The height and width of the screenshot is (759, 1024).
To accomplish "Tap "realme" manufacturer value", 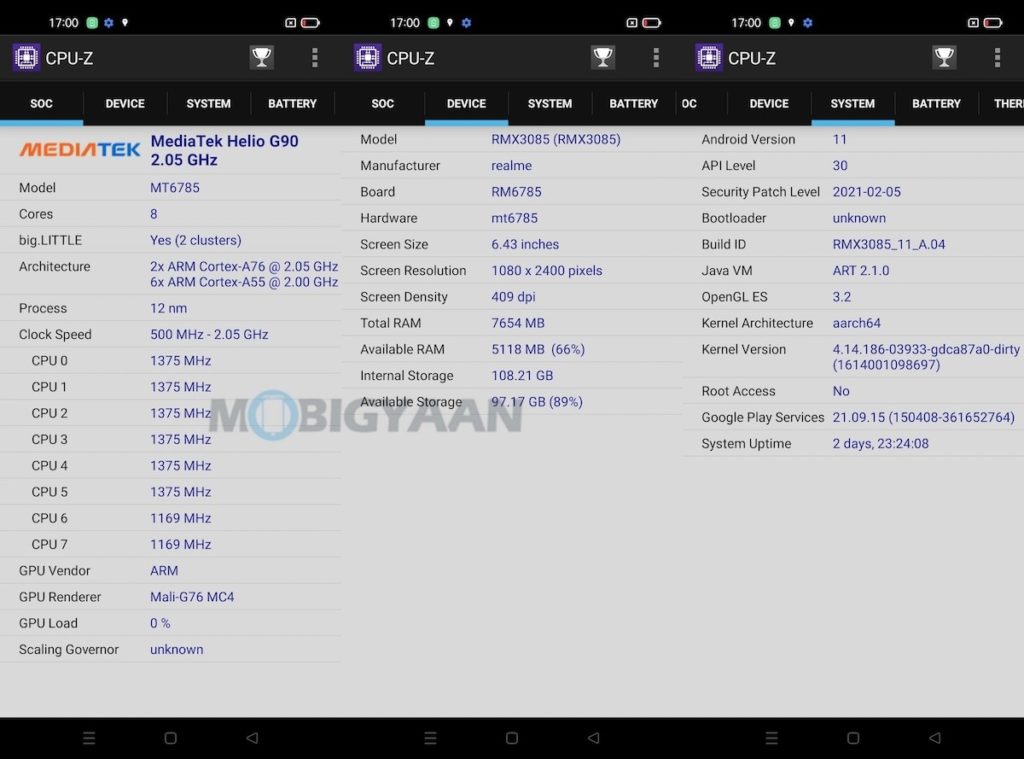I will (511, 165).
